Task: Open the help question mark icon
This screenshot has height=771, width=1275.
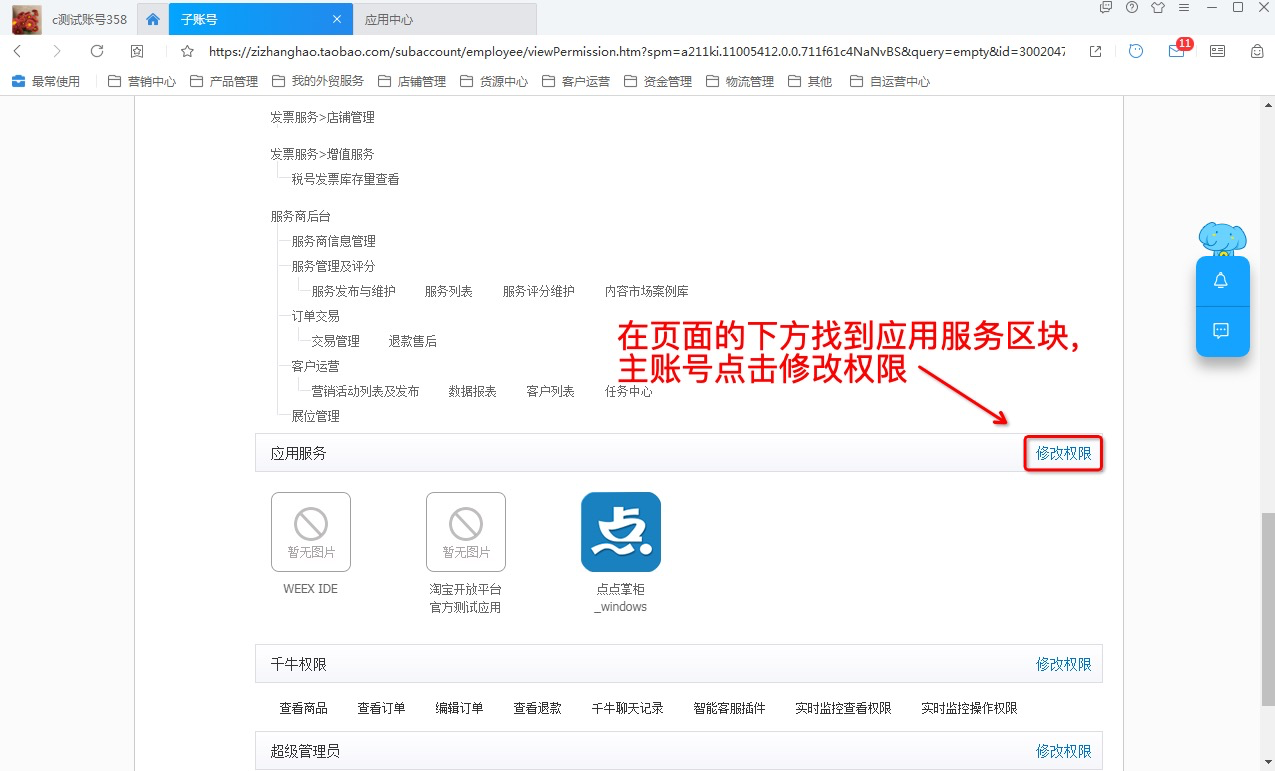Action: point(1132,7)
